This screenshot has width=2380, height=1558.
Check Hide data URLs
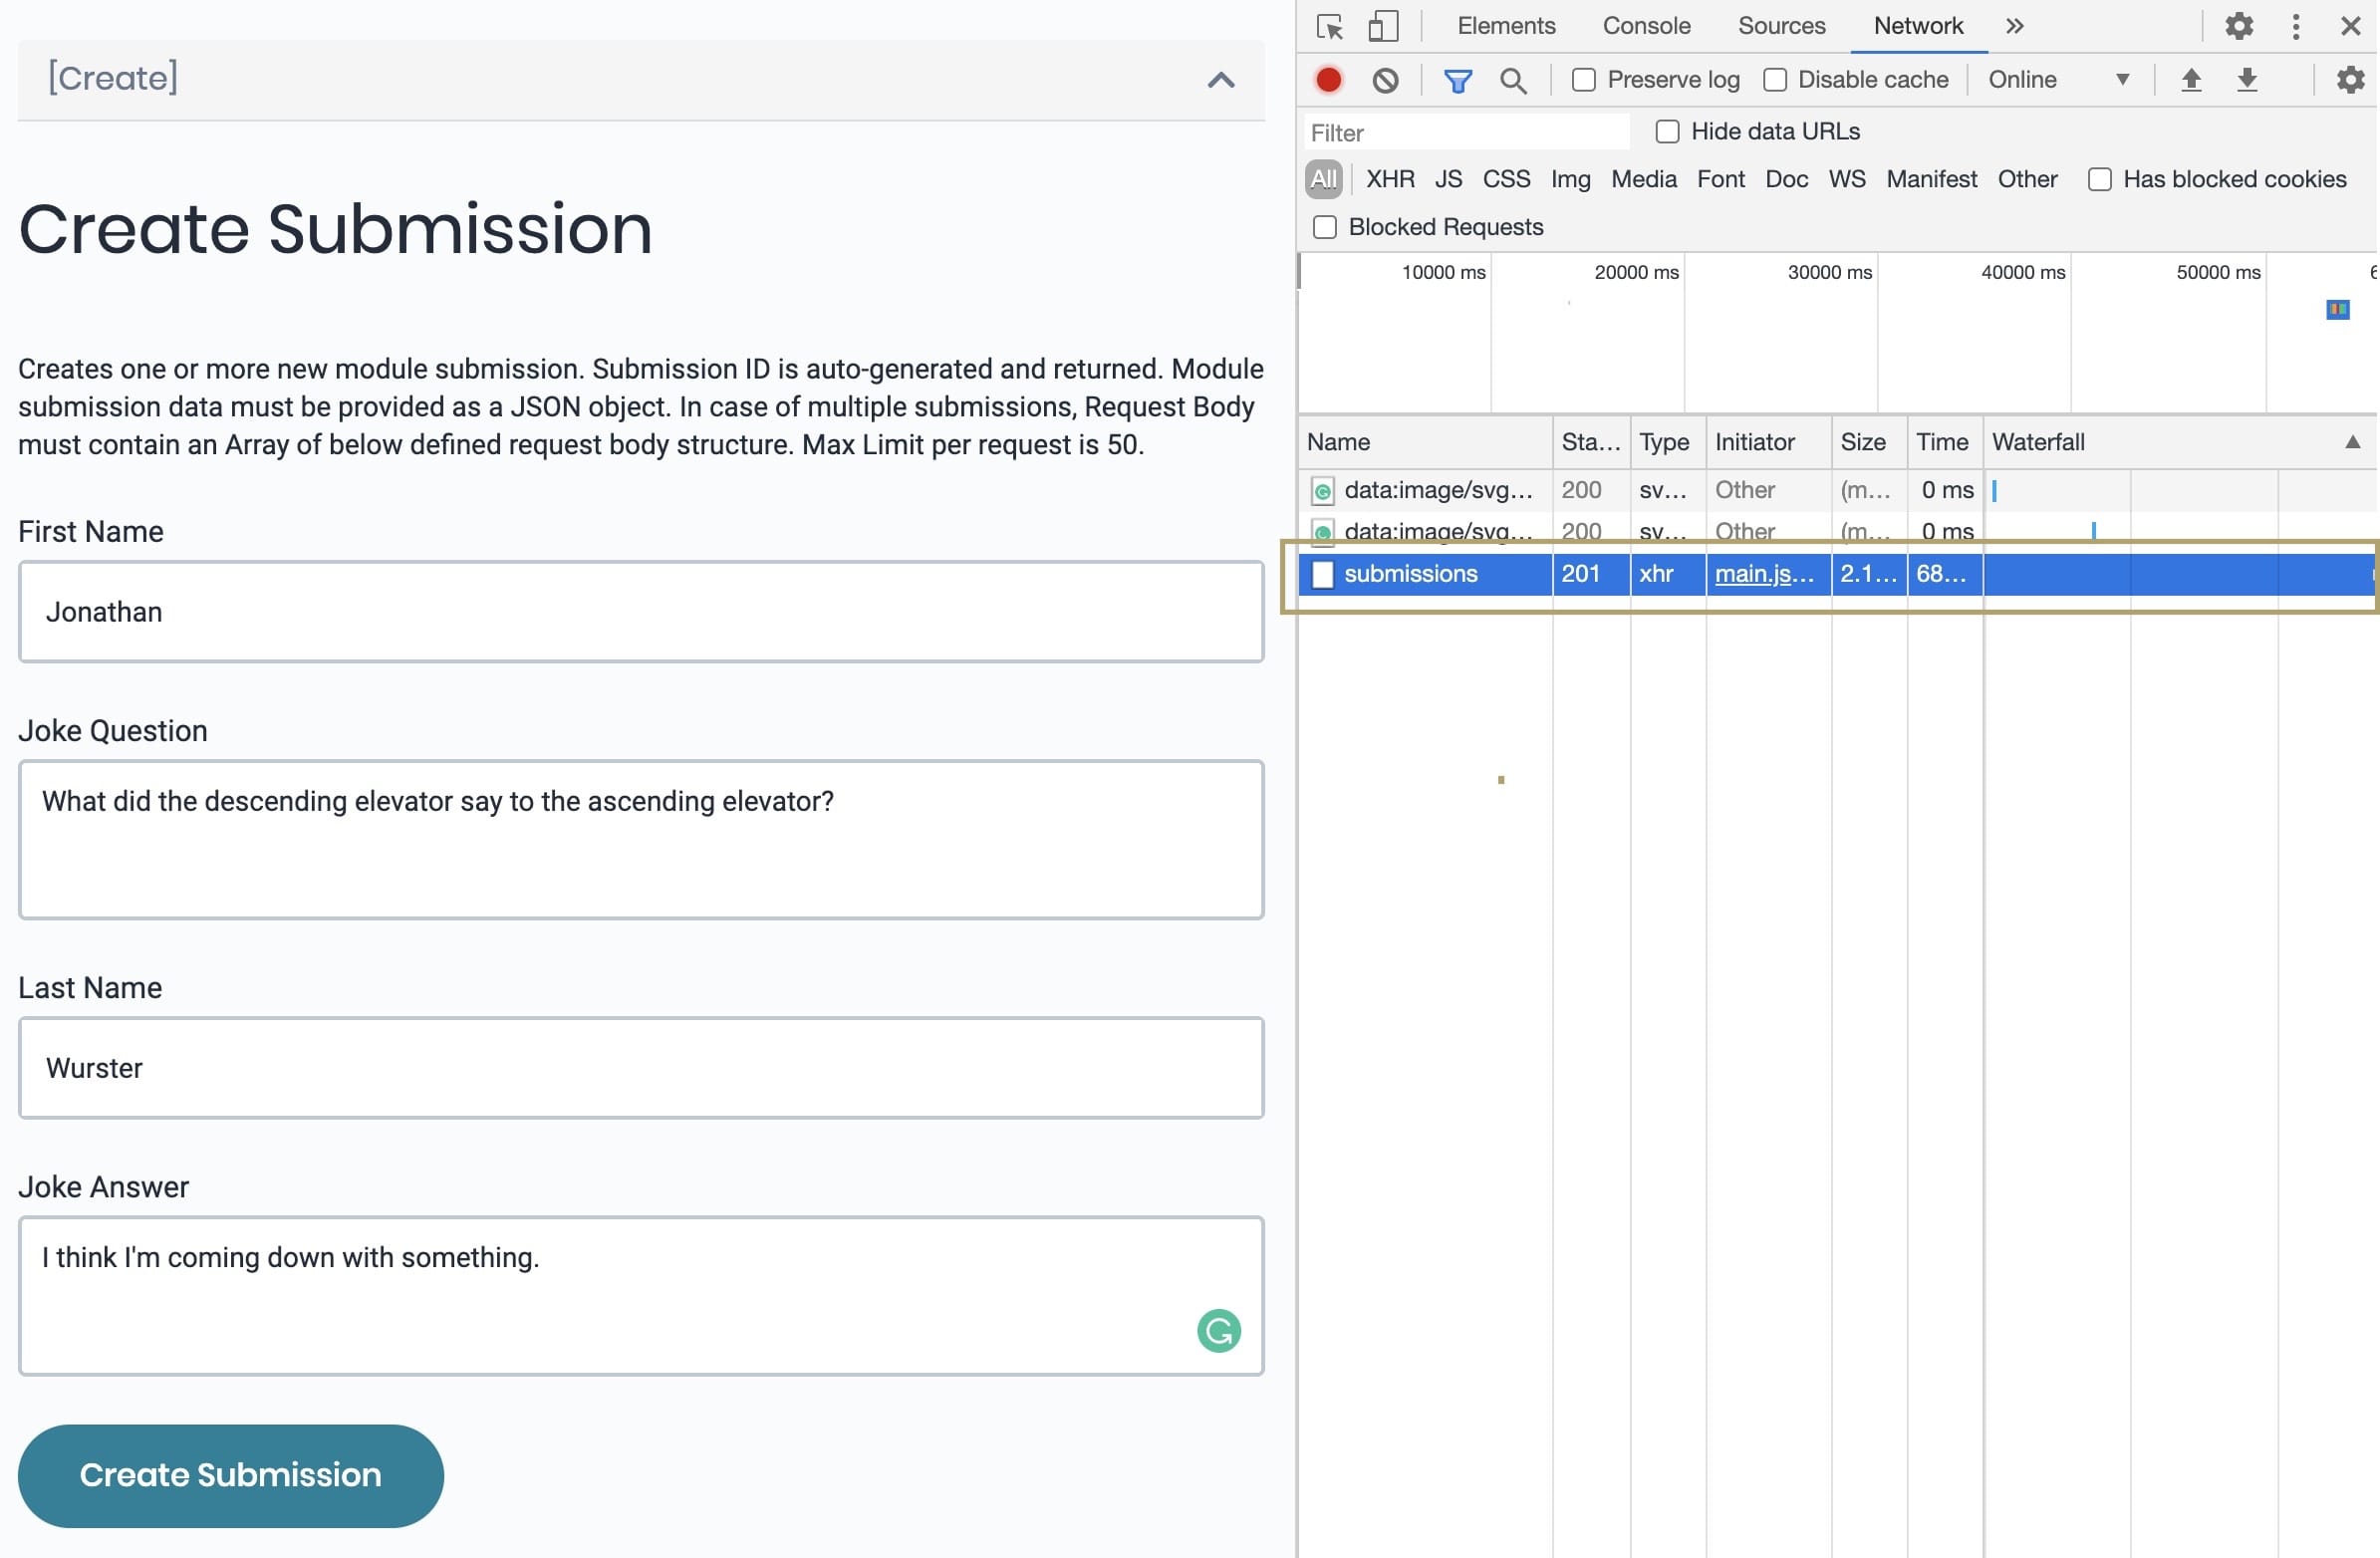(x=1667, y=131)
